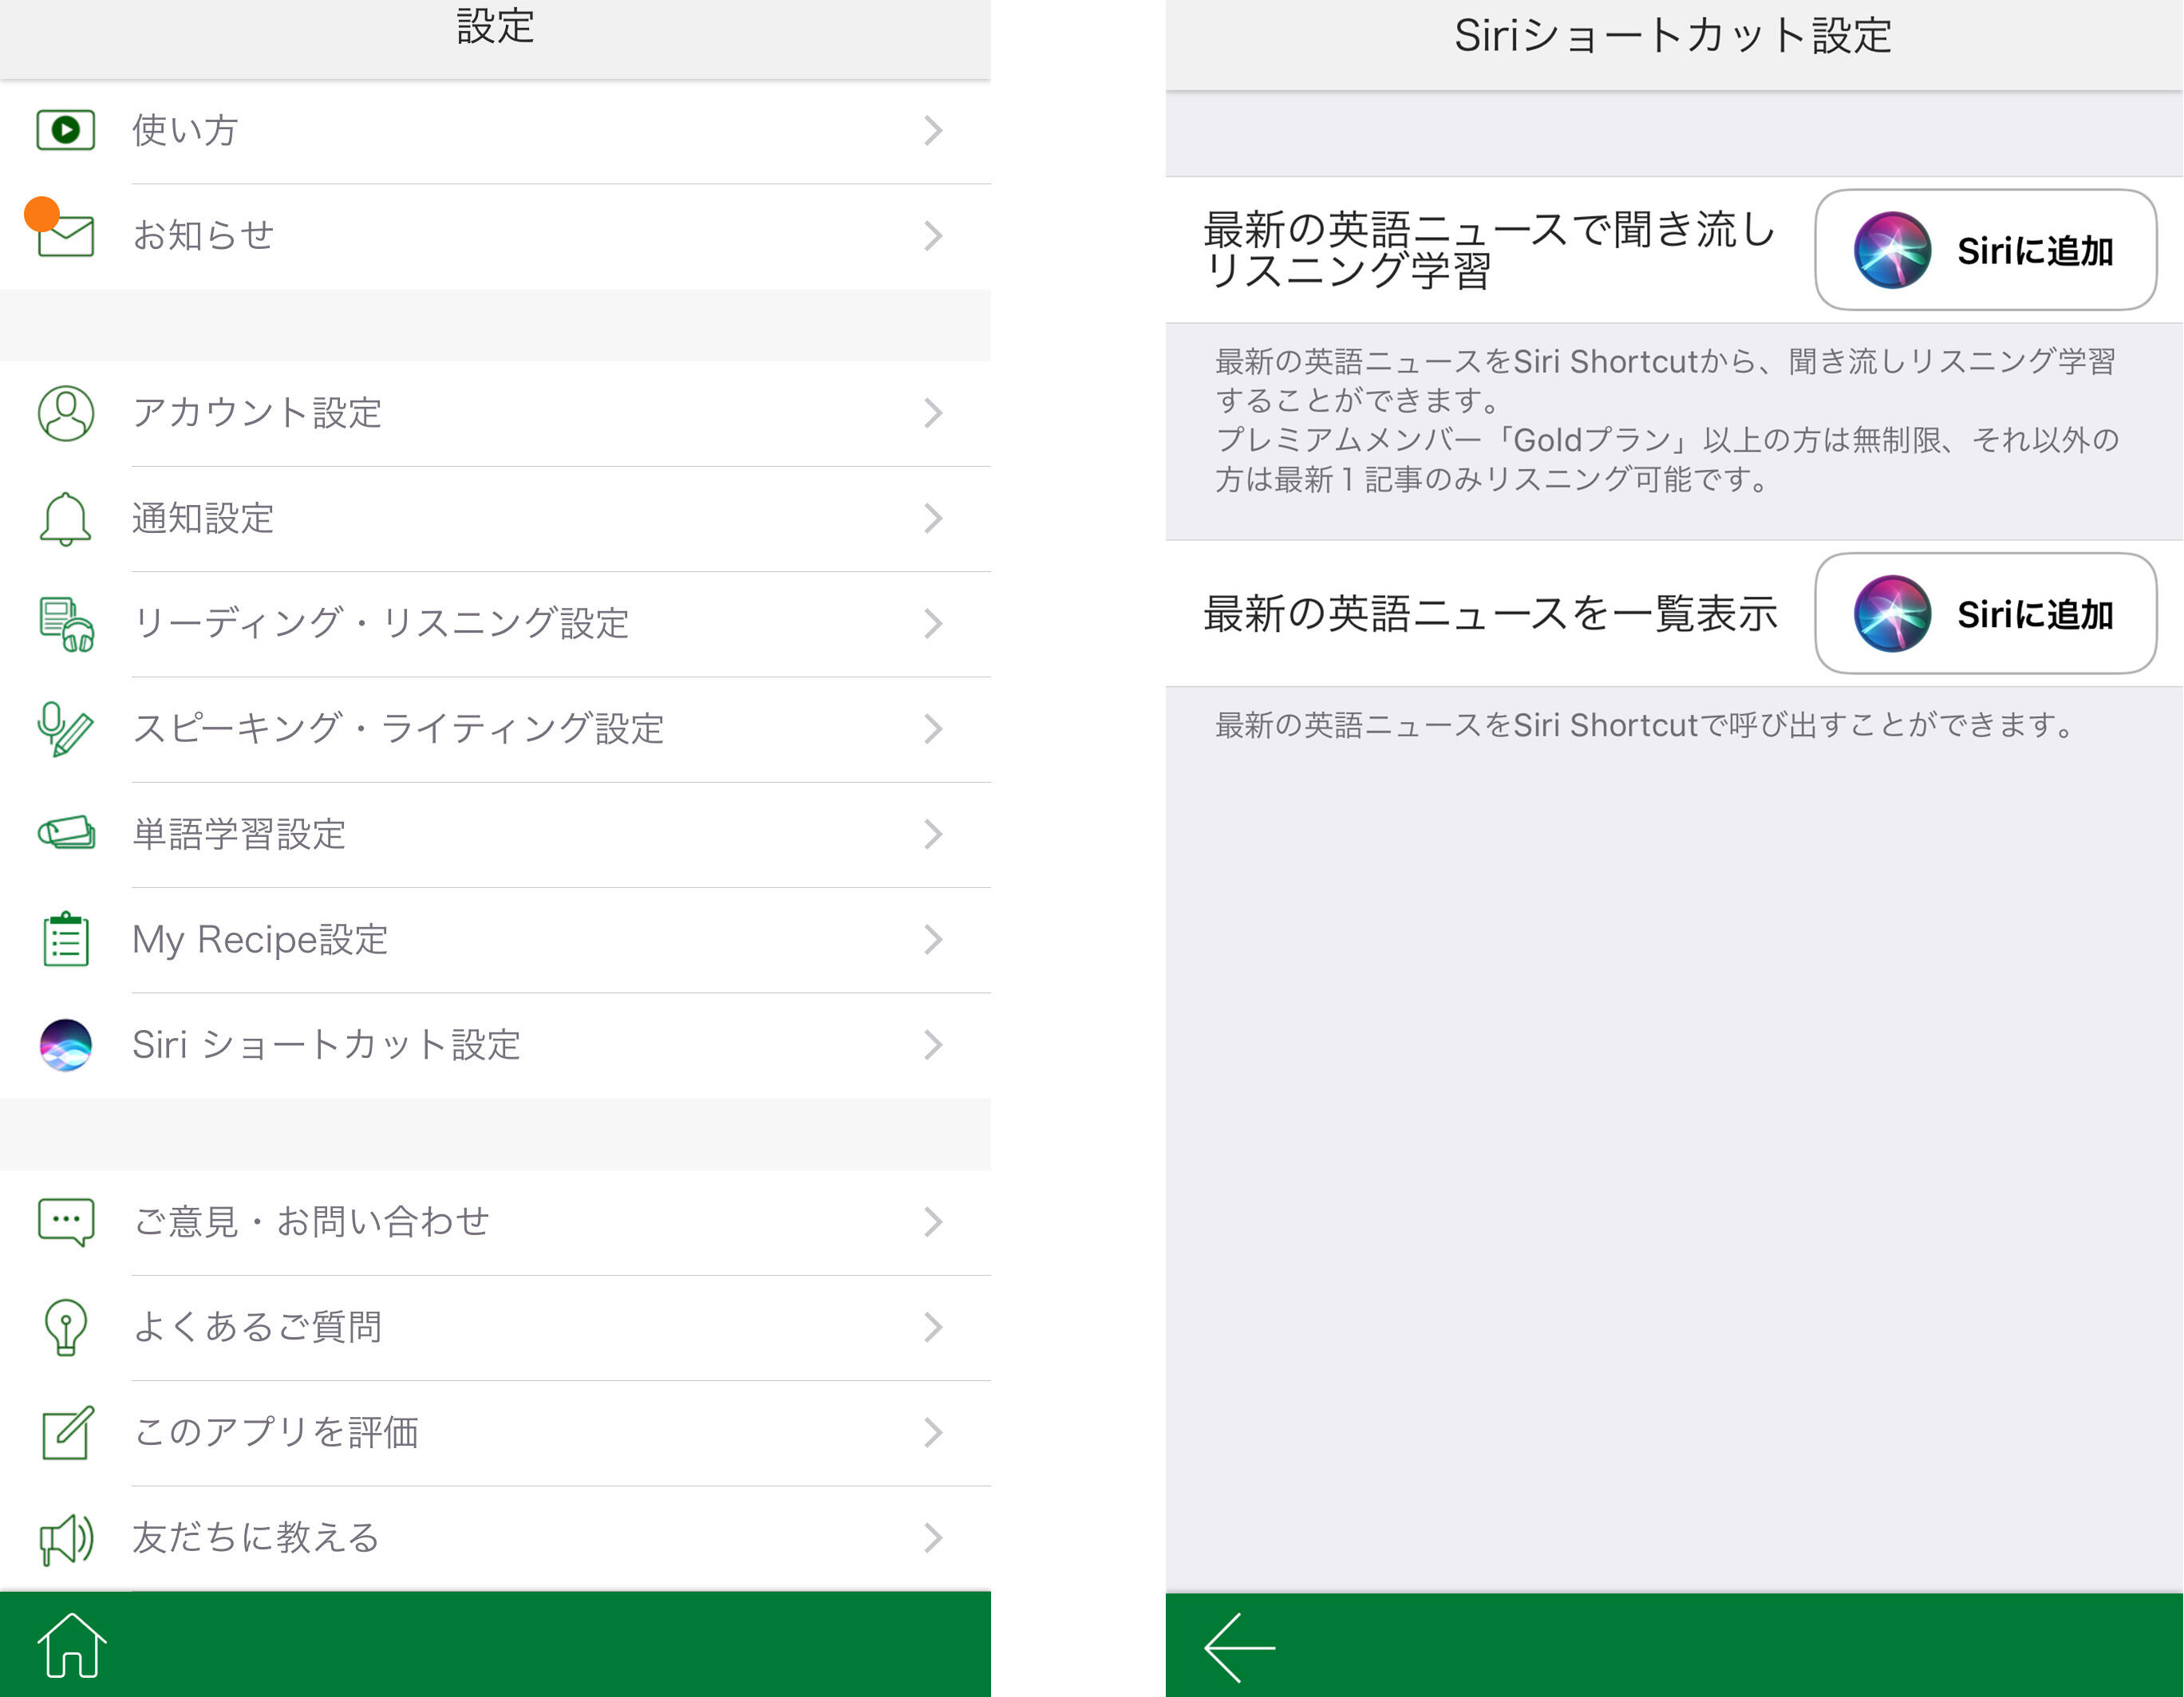Tap the orange notification badge on お知らせ
2184x1697 pixels.
42,214
